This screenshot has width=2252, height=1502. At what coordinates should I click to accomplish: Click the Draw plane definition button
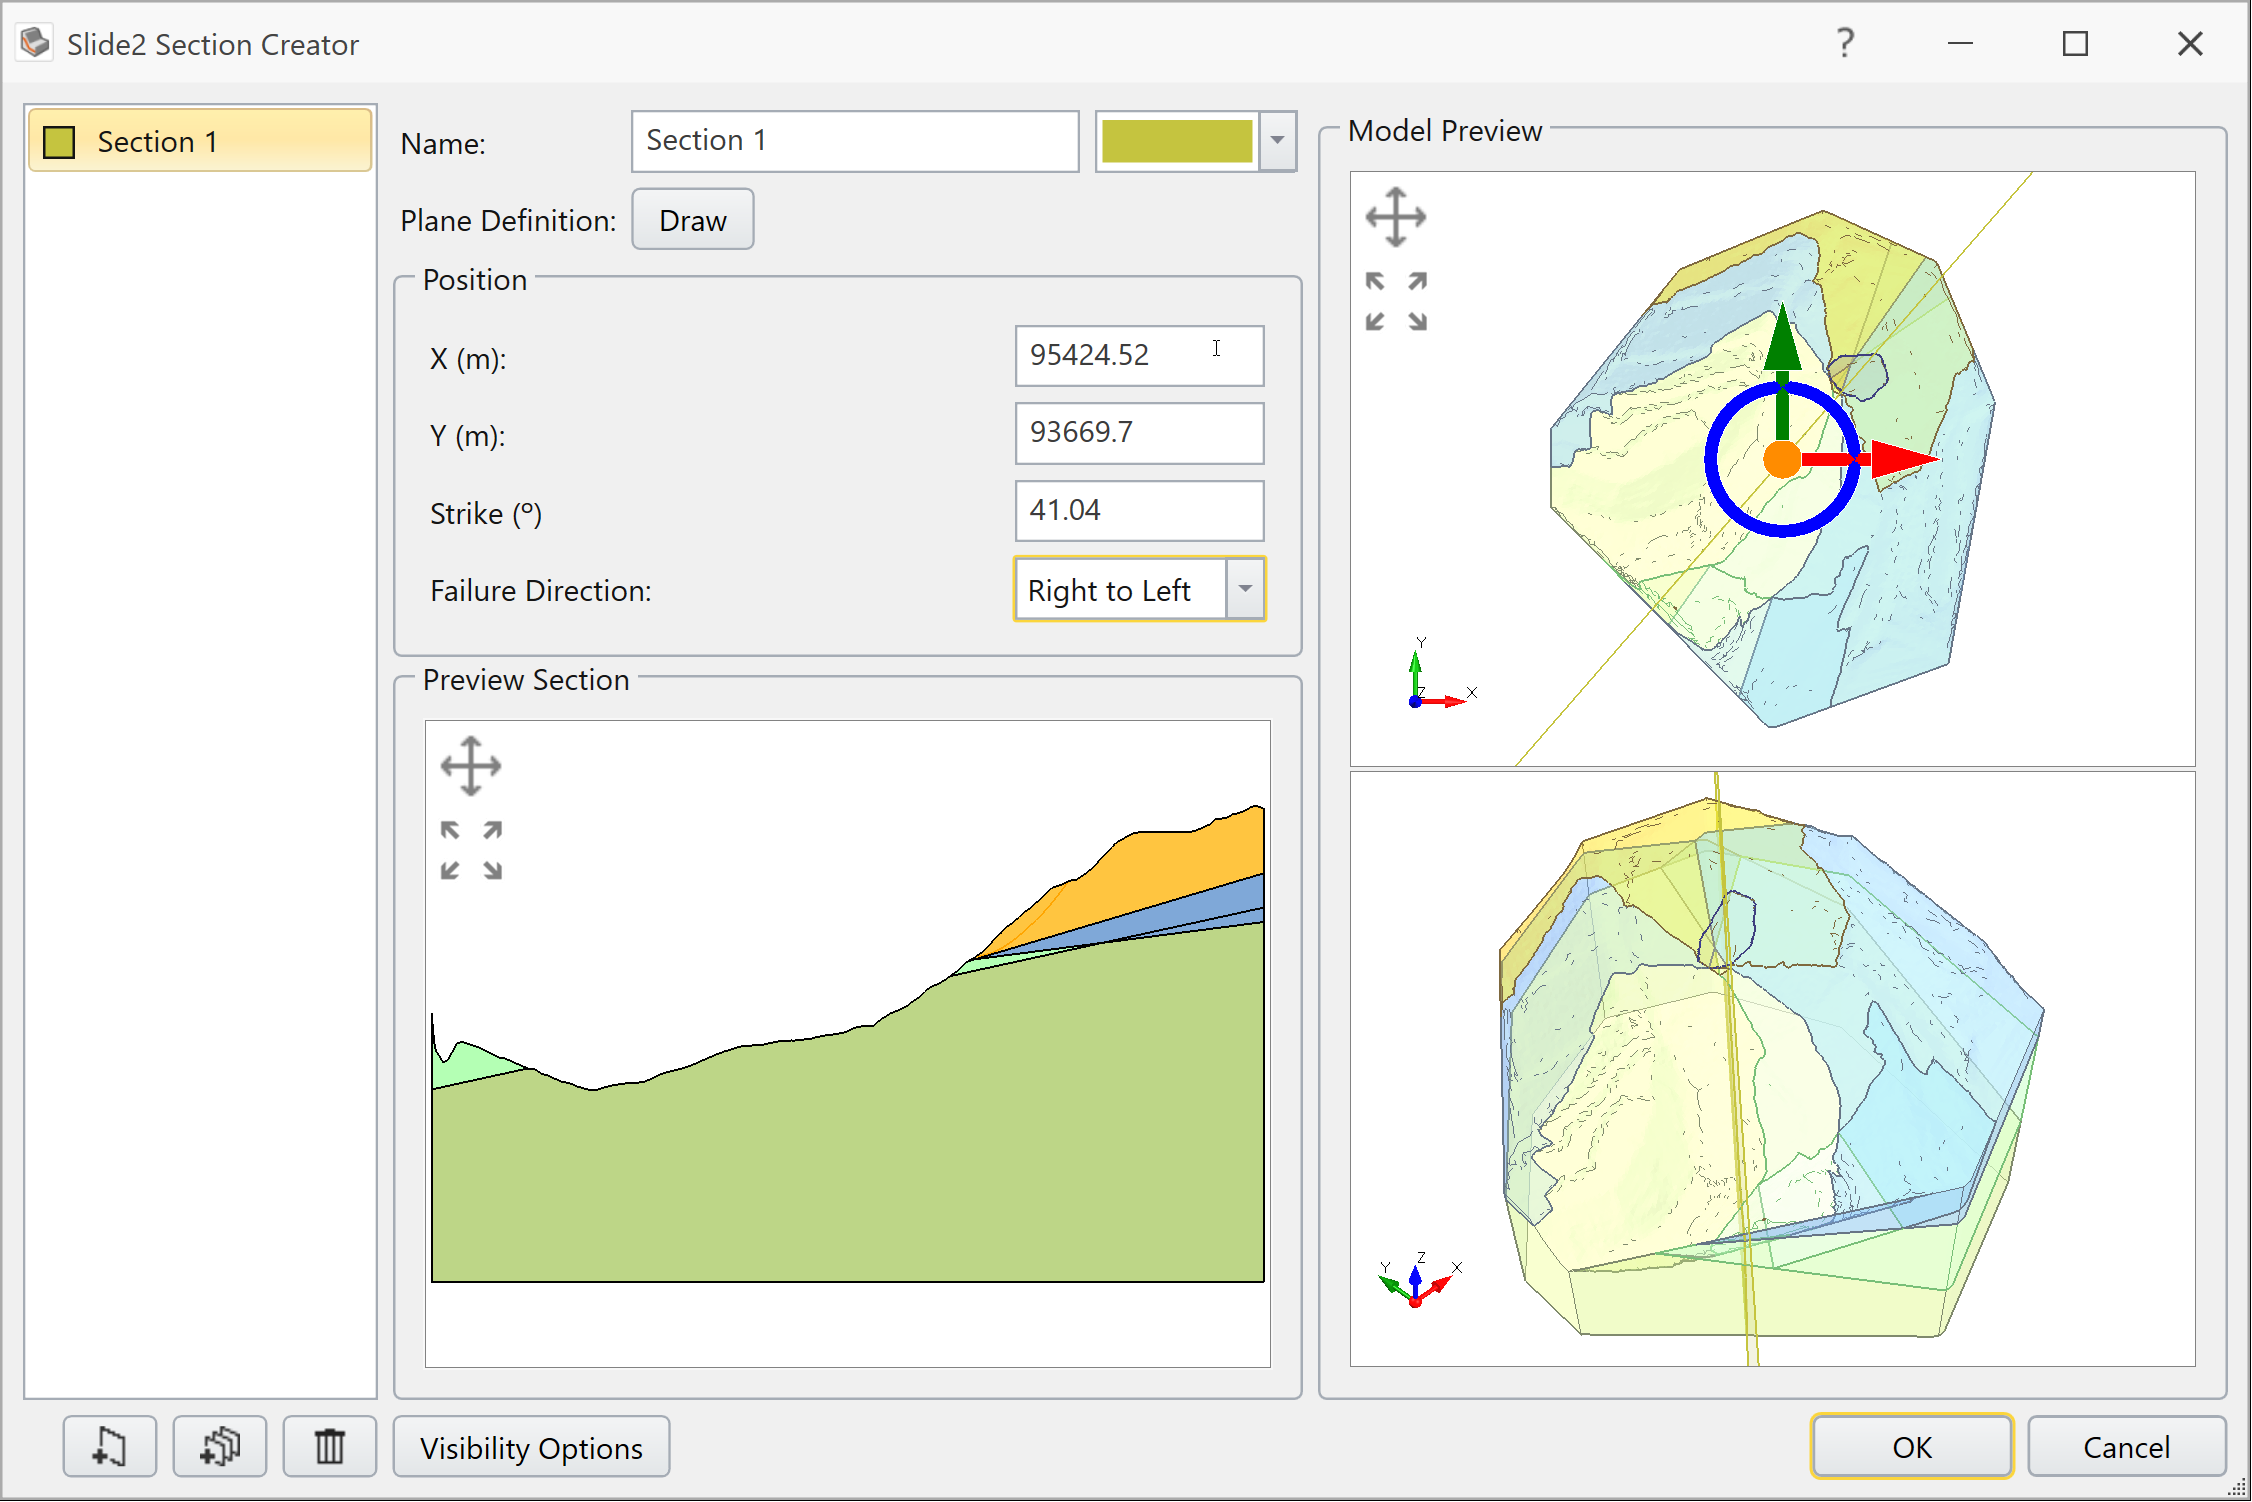(x=693, y=220)
